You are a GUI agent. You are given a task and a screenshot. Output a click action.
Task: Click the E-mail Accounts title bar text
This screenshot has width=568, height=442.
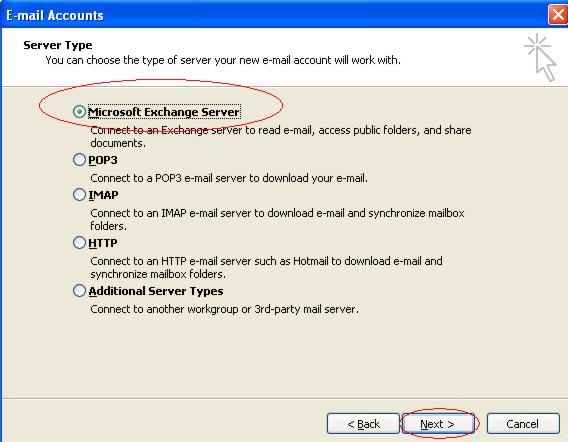point(55,16)
